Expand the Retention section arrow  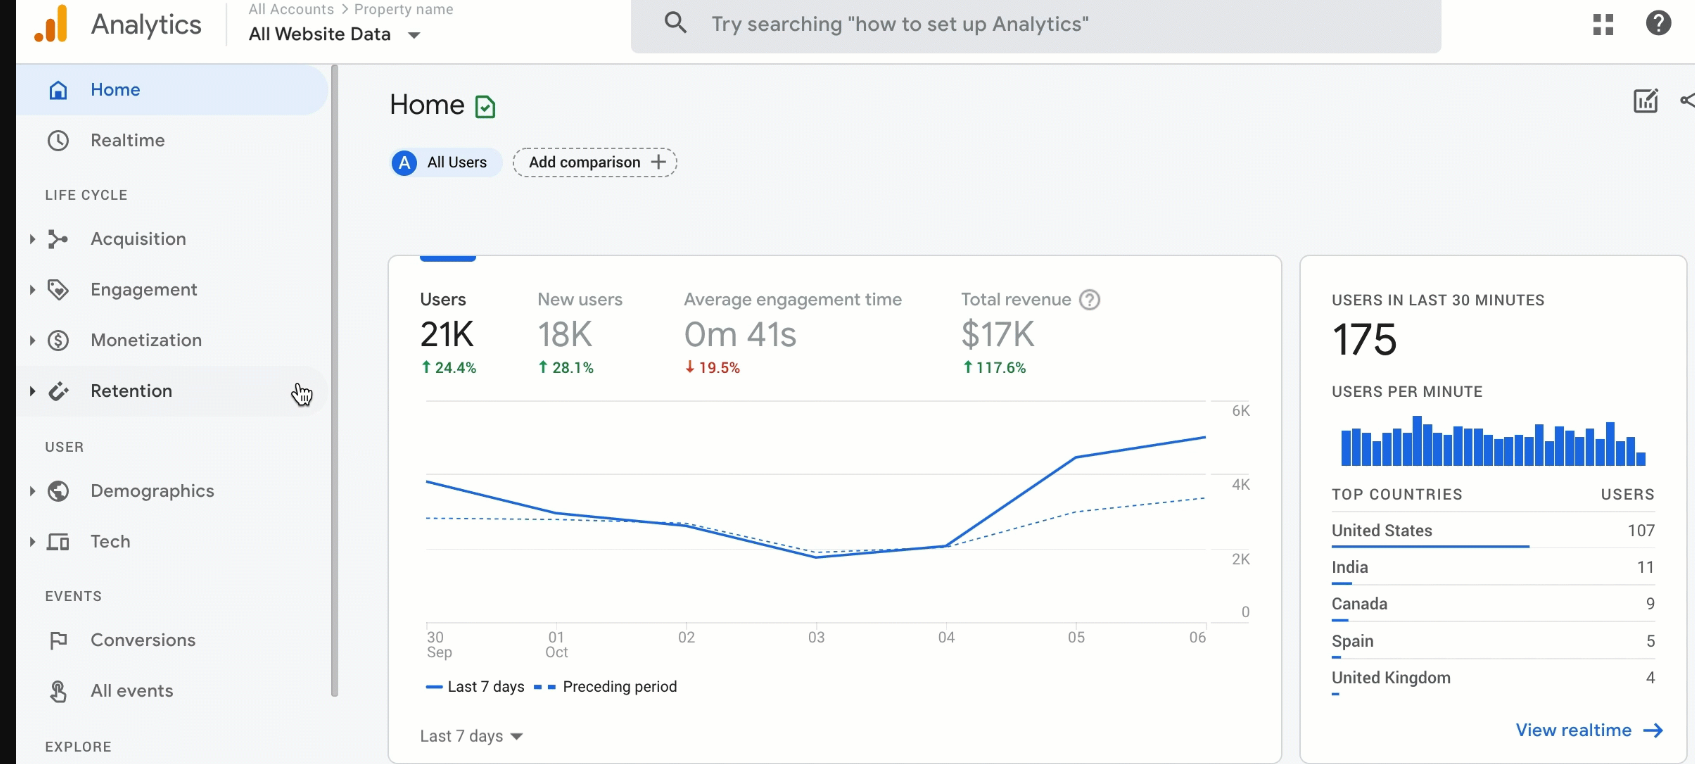point(32,391)
